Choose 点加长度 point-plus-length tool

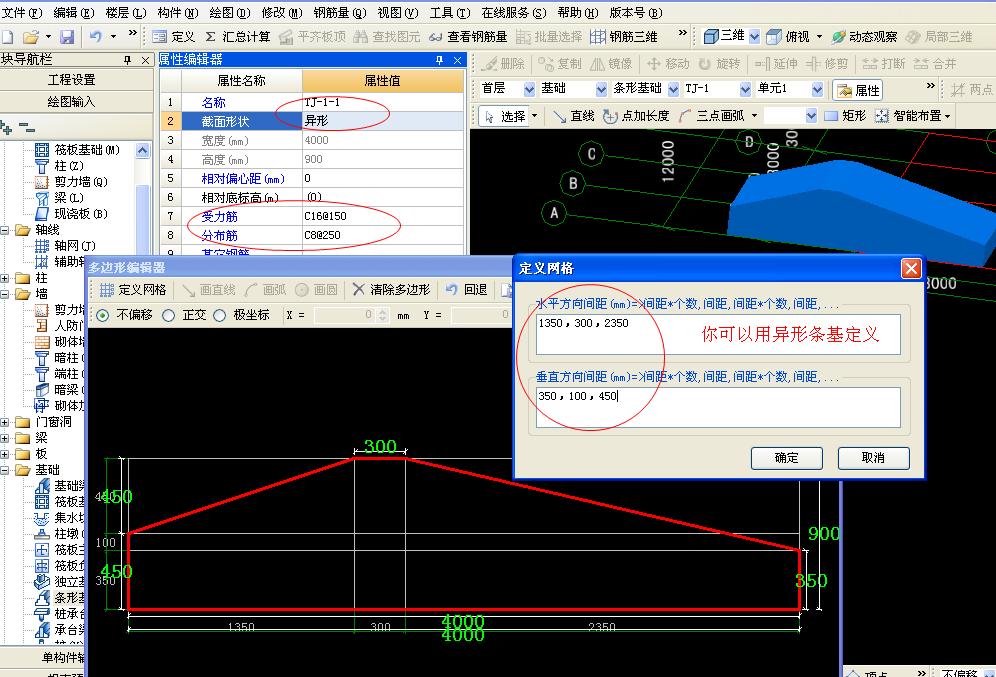point(636,116)
